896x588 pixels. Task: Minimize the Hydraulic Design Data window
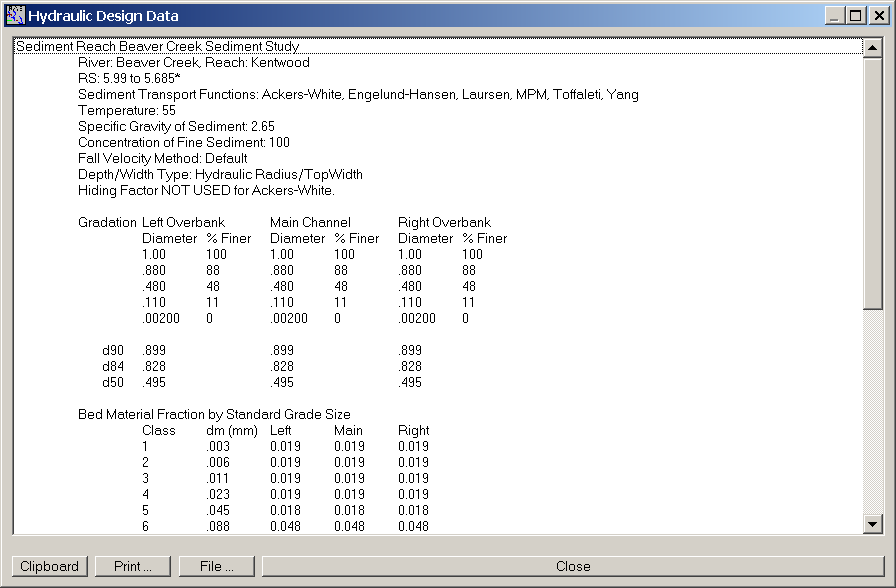(836, 15)
